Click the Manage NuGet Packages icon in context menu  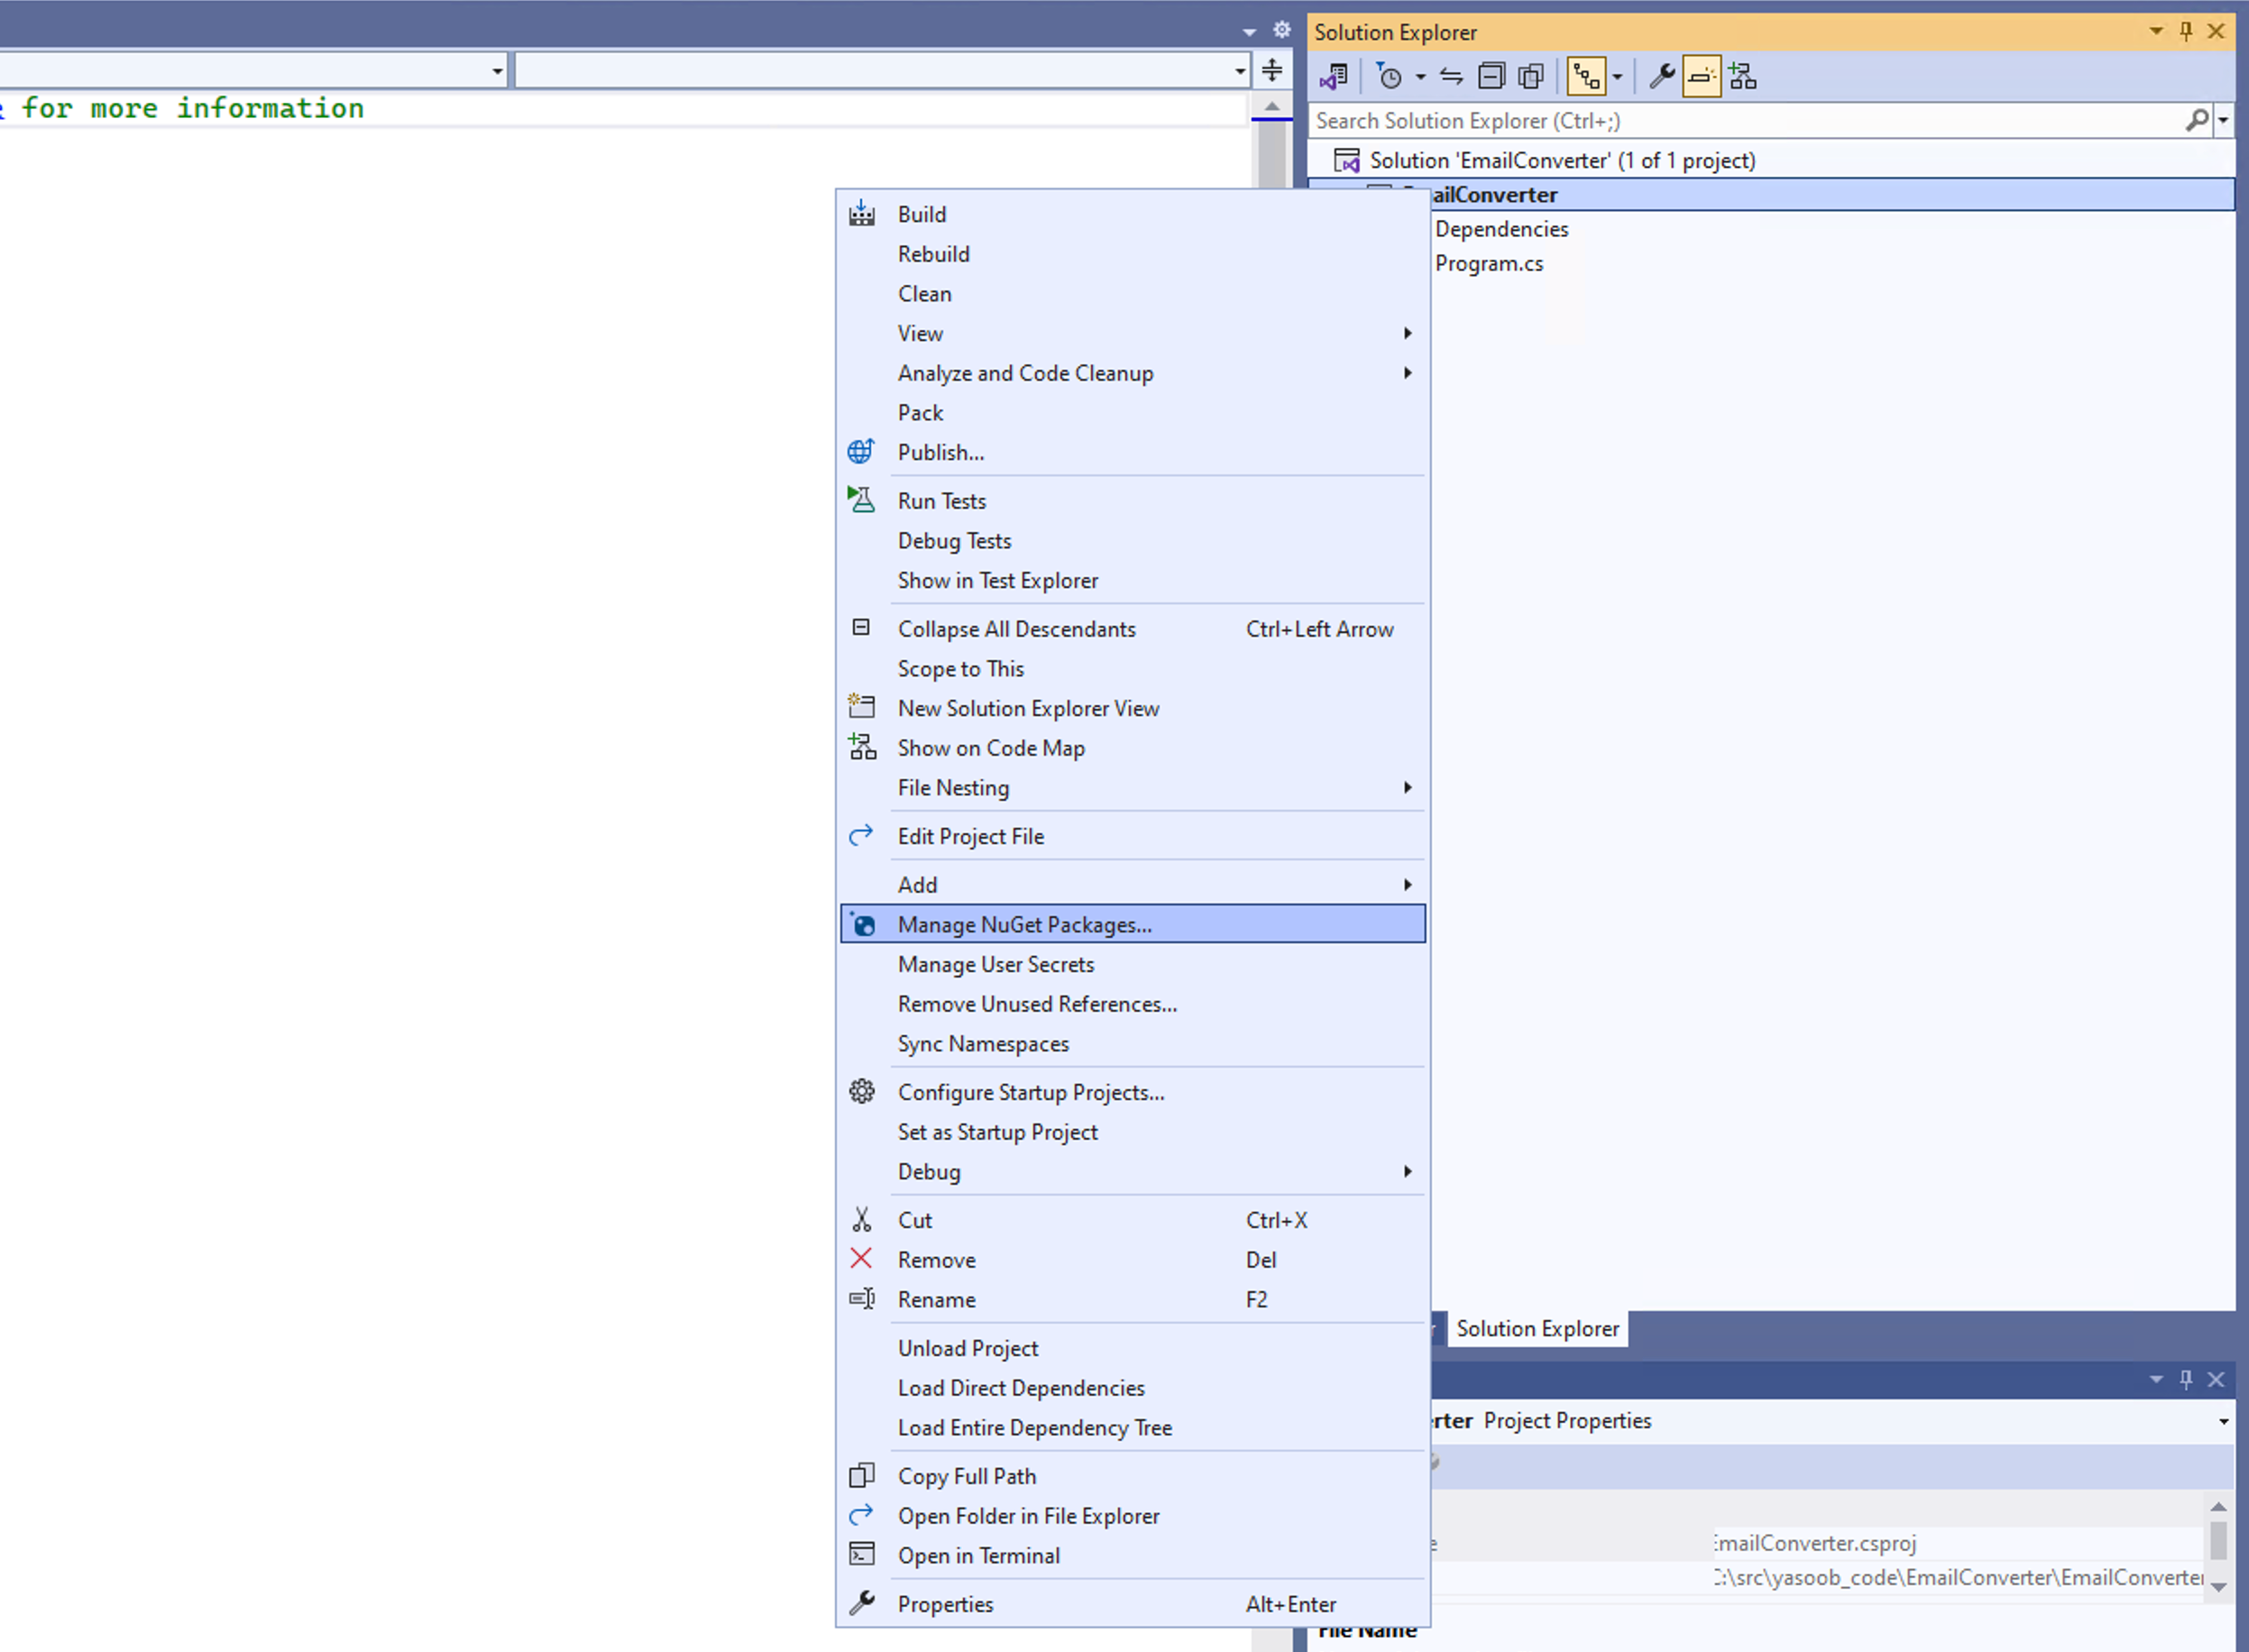point(861,924)
